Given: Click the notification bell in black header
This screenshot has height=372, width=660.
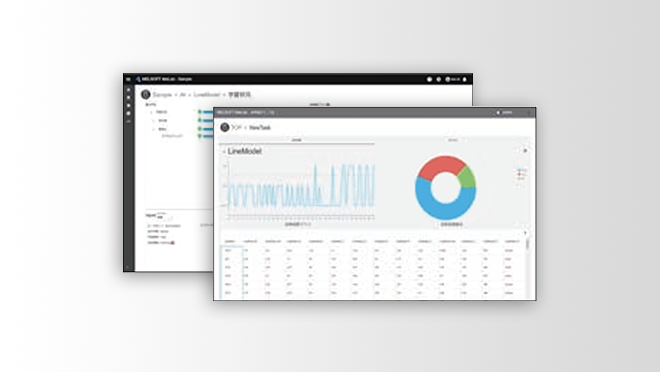Looking at the screenshot, I should tap(465, 79).
